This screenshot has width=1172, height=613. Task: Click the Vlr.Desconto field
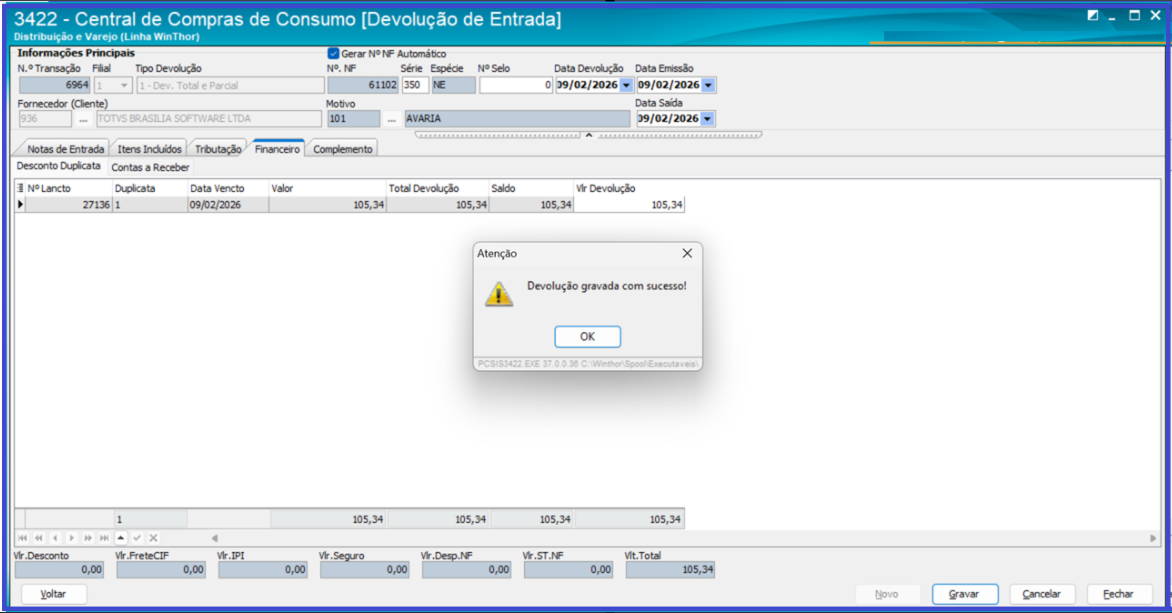pos(59,570)
